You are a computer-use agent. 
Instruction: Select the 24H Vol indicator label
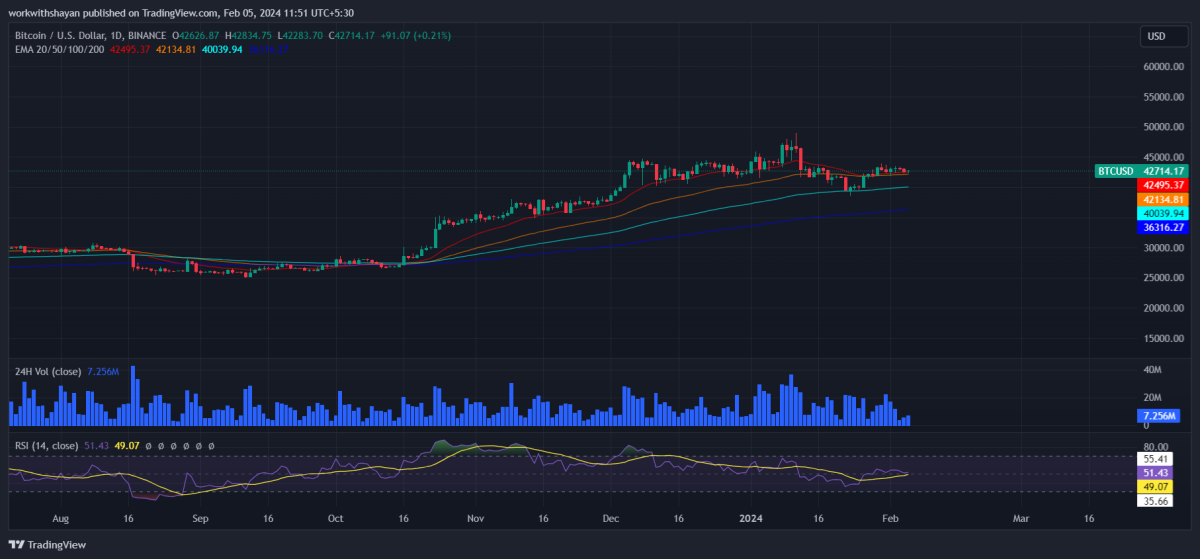coord(48,372)
